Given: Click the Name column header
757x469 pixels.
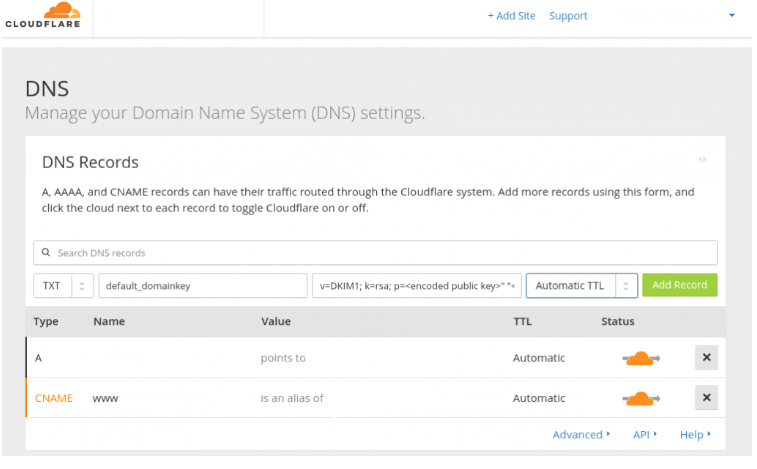Looking at the screenshot, I should (109, 321).
